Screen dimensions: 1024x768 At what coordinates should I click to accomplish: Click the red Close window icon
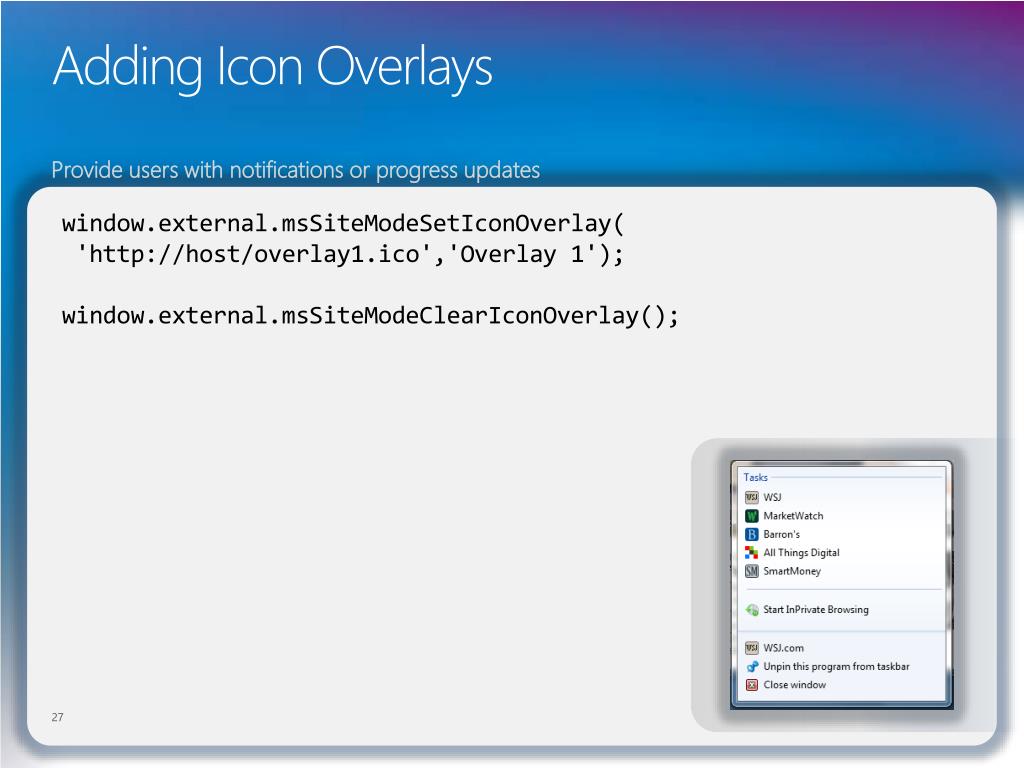(x=752, y=685)
